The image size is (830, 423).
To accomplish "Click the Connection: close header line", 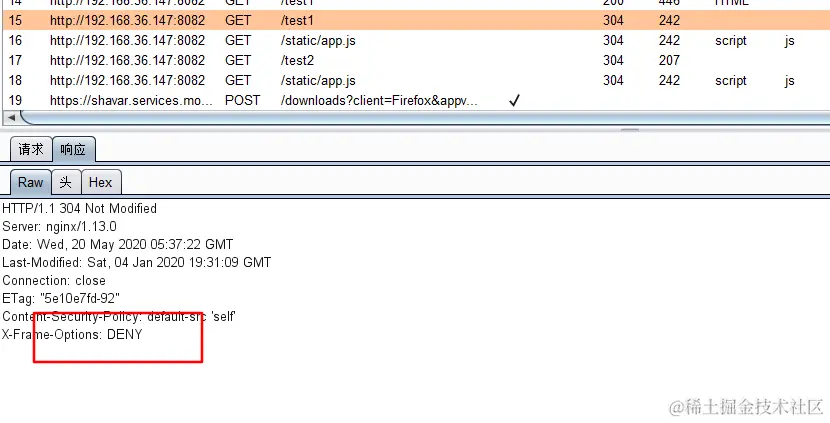I will 54,281.
